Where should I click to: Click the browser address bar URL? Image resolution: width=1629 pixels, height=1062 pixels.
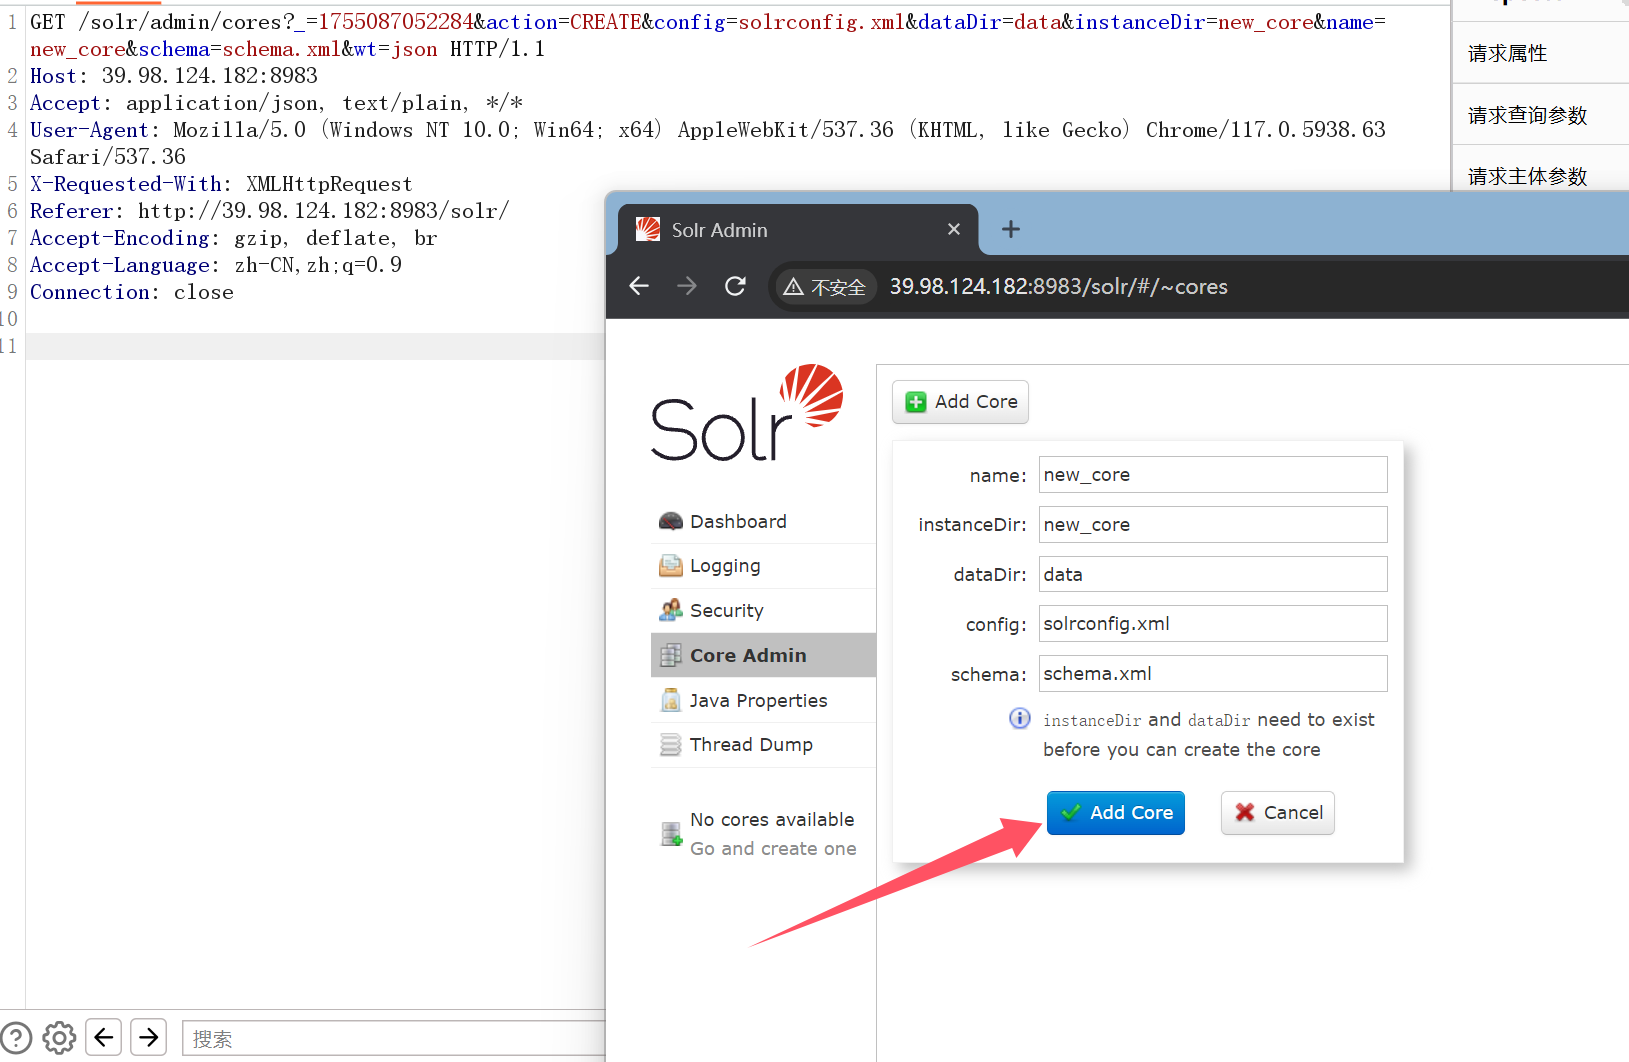1059,287
